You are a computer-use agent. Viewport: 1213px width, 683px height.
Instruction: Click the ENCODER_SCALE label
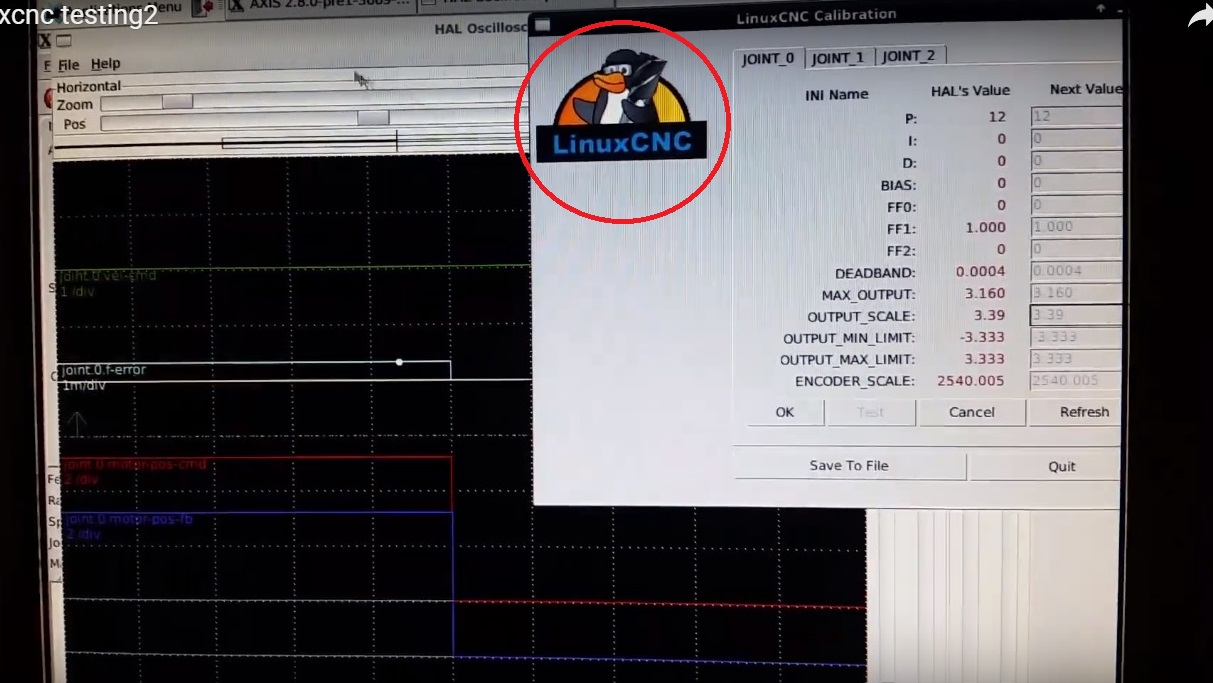854,381
